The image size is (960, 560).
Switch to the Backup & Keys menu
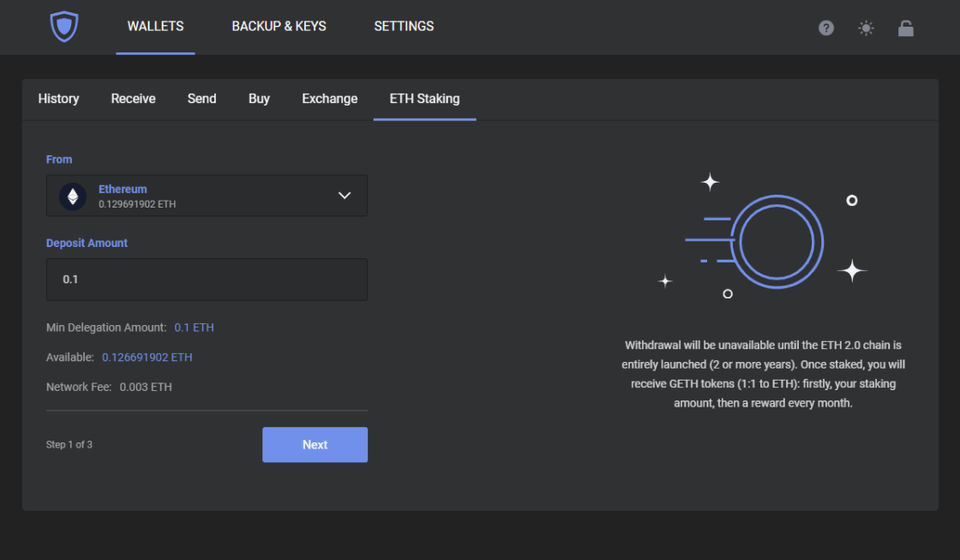click(279, 26)
